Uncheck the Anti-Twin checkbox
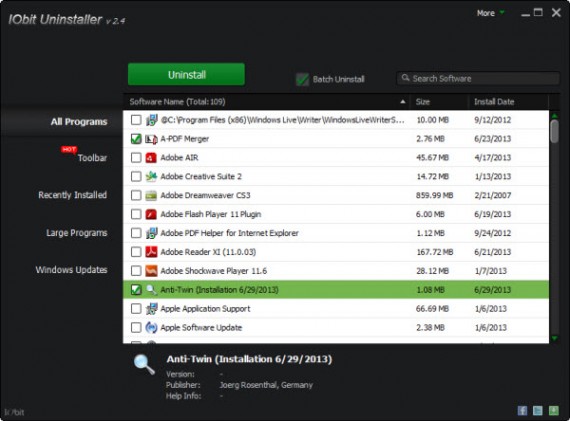 click(x=136, y=290)
